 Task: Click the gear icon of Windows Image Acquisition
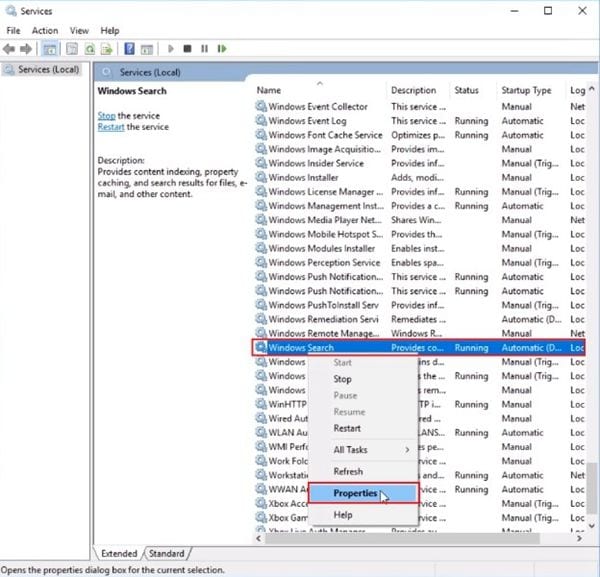(261, 149)
